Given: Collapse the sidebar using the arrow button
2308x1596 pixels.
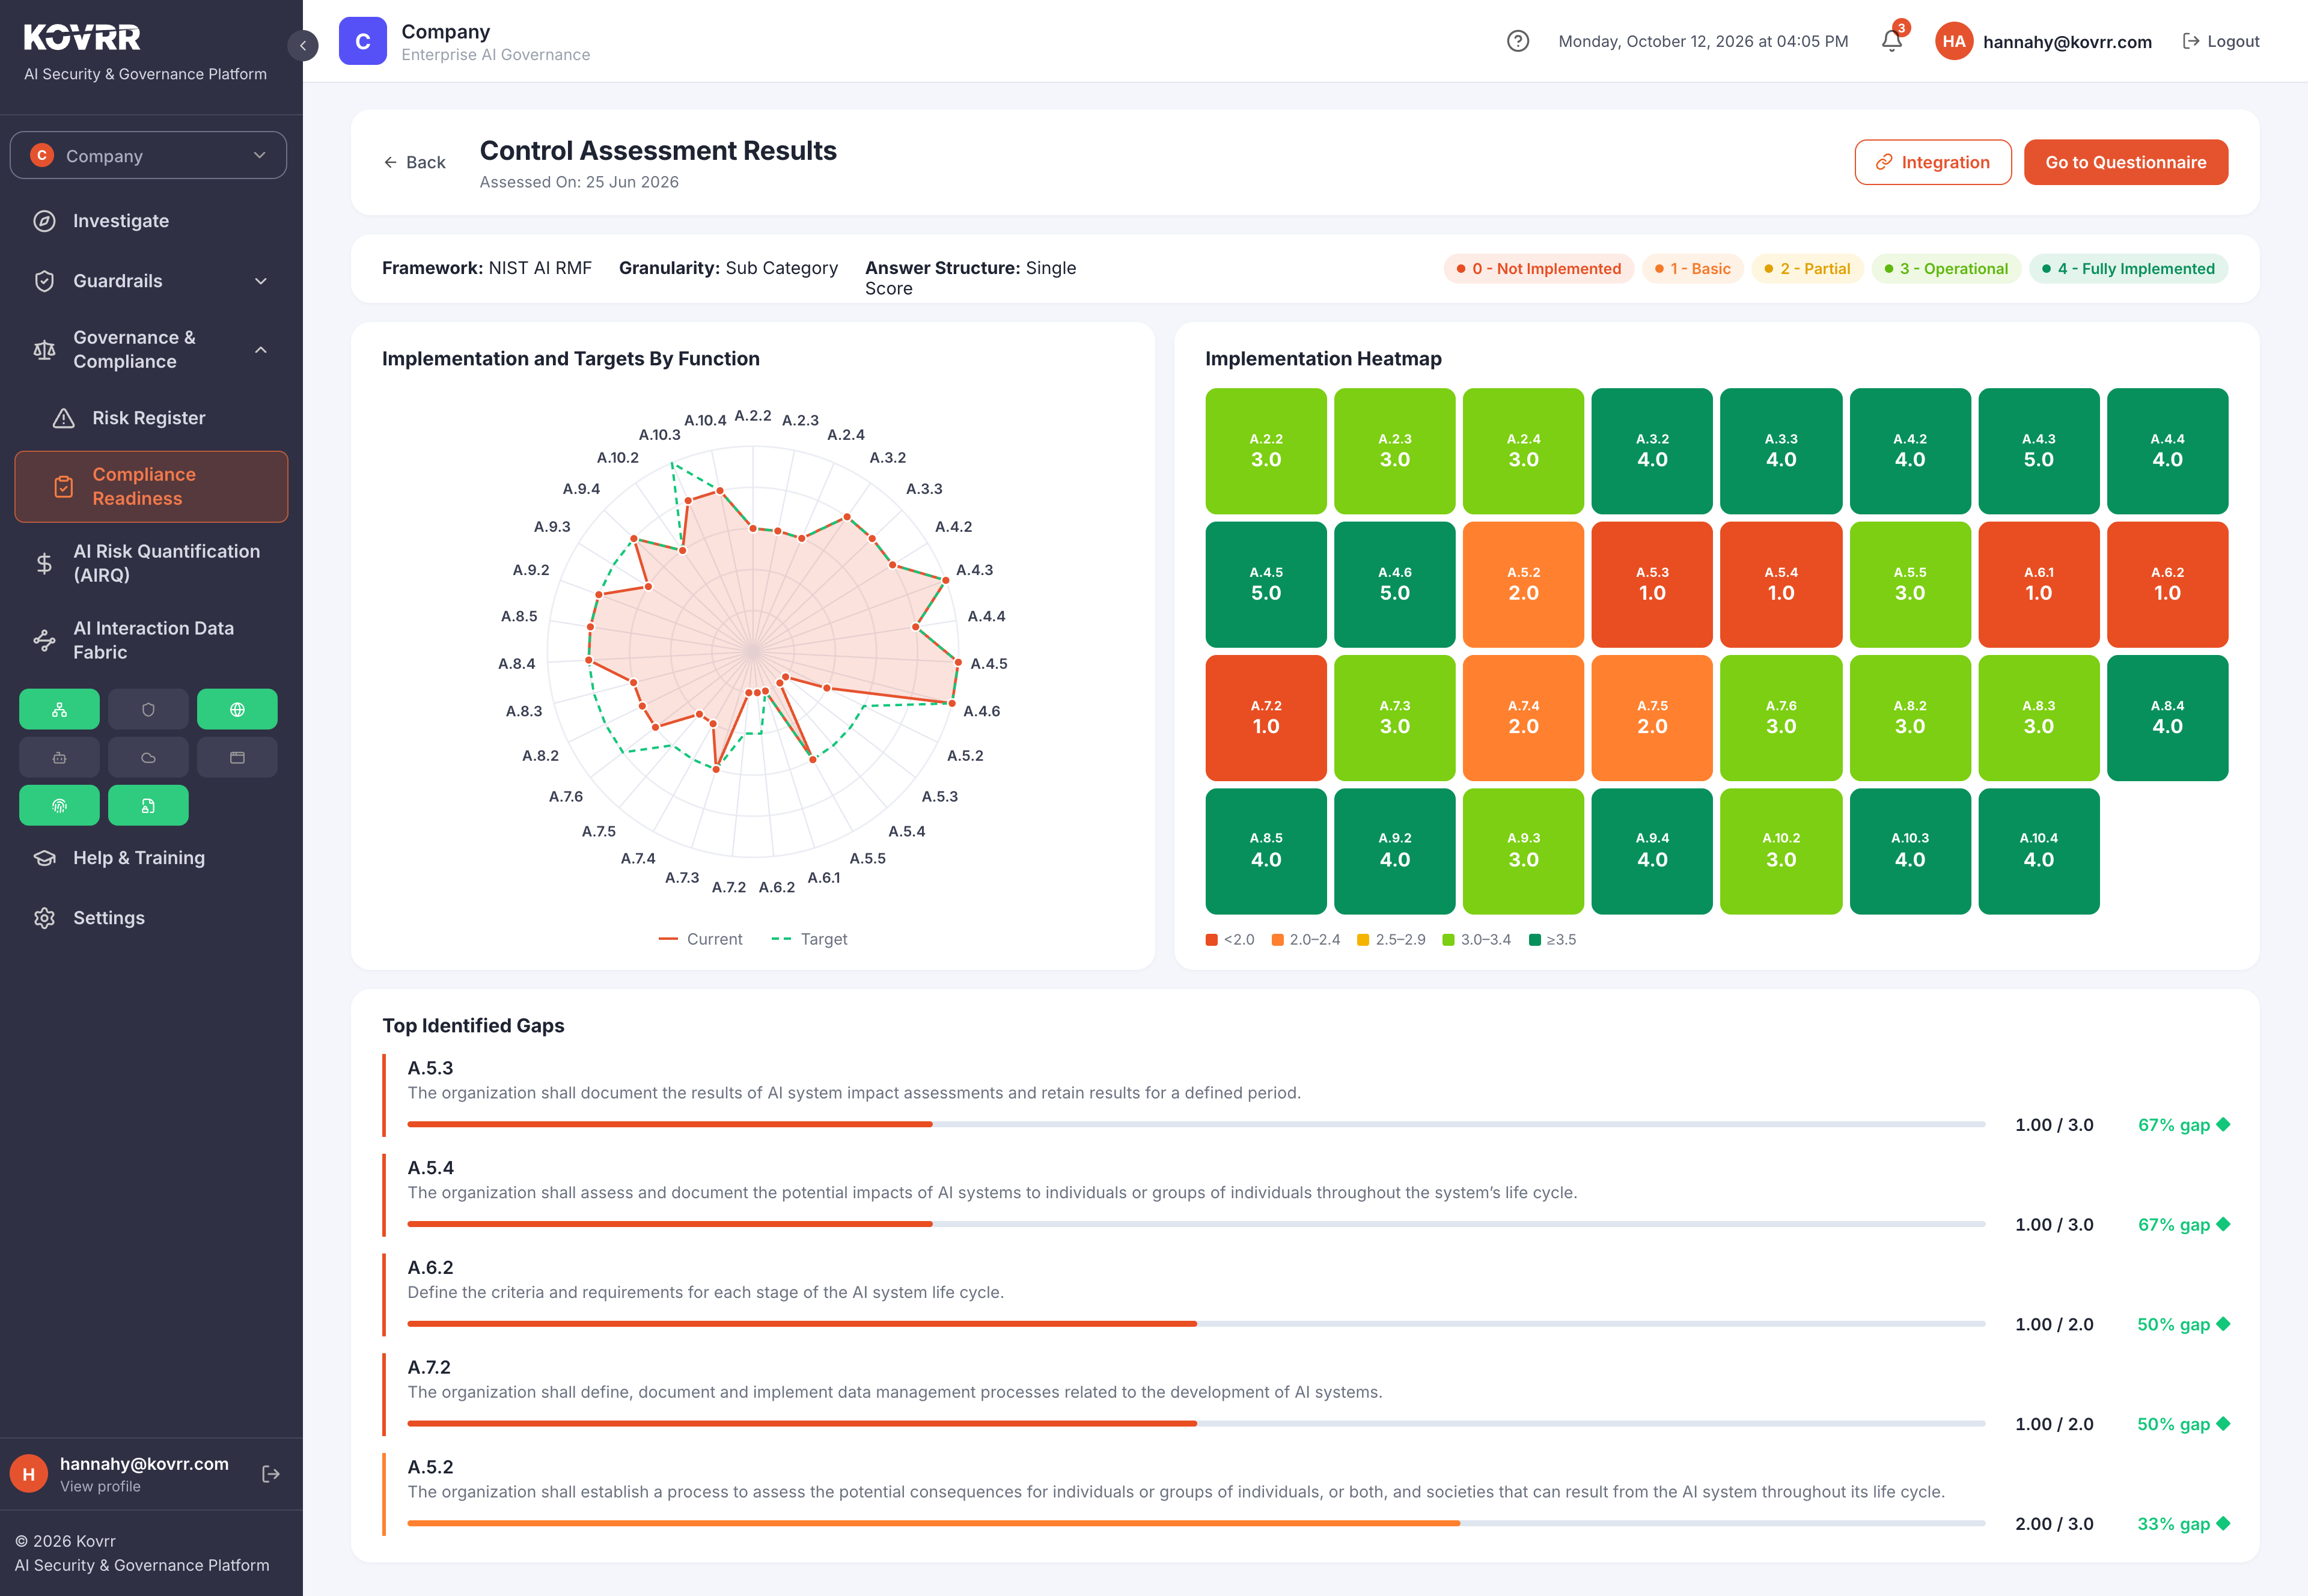Looking at the screenshot, I should click(303, 45).
